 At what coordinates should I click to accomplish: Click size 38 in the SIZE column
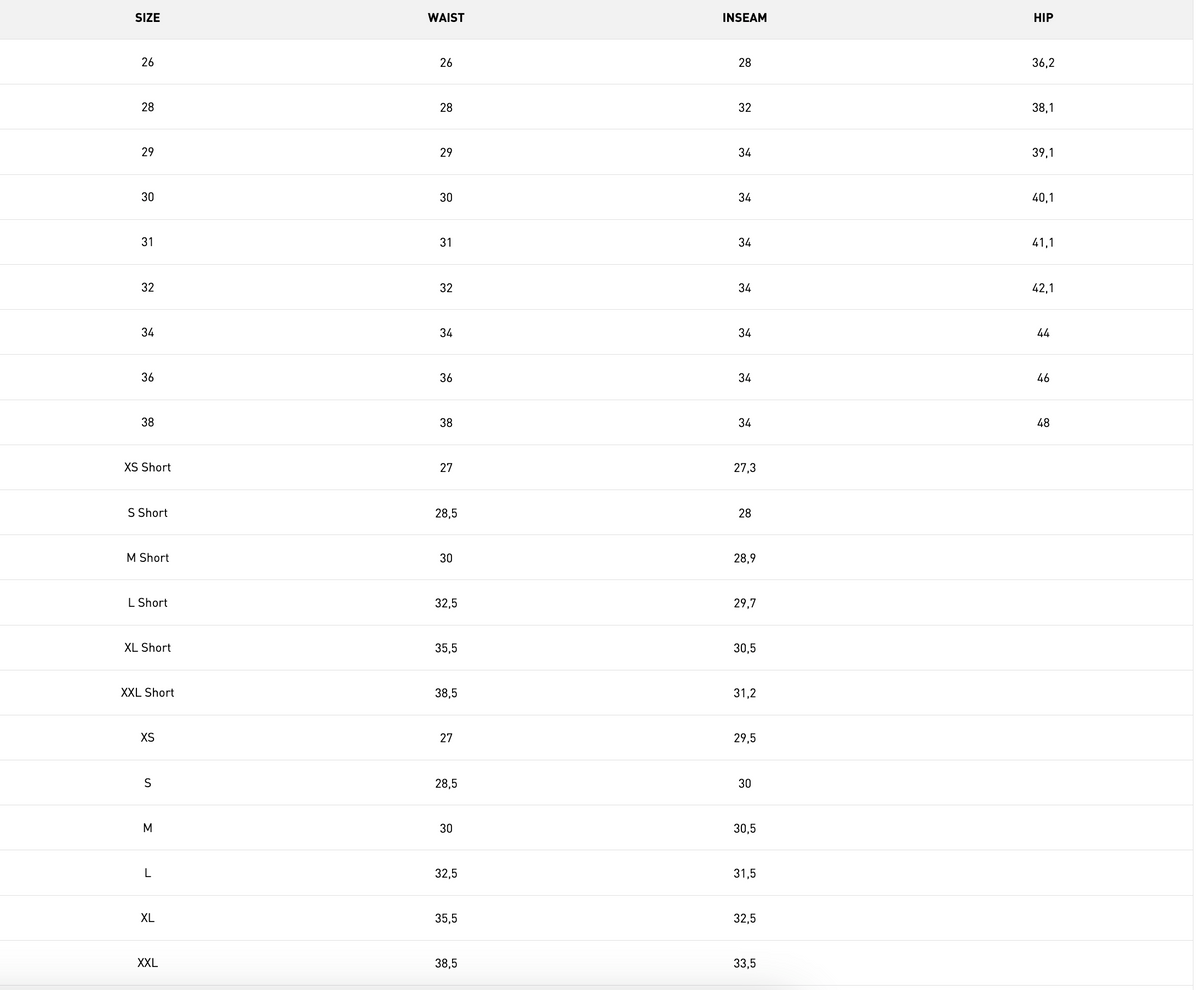coord(147,422)
